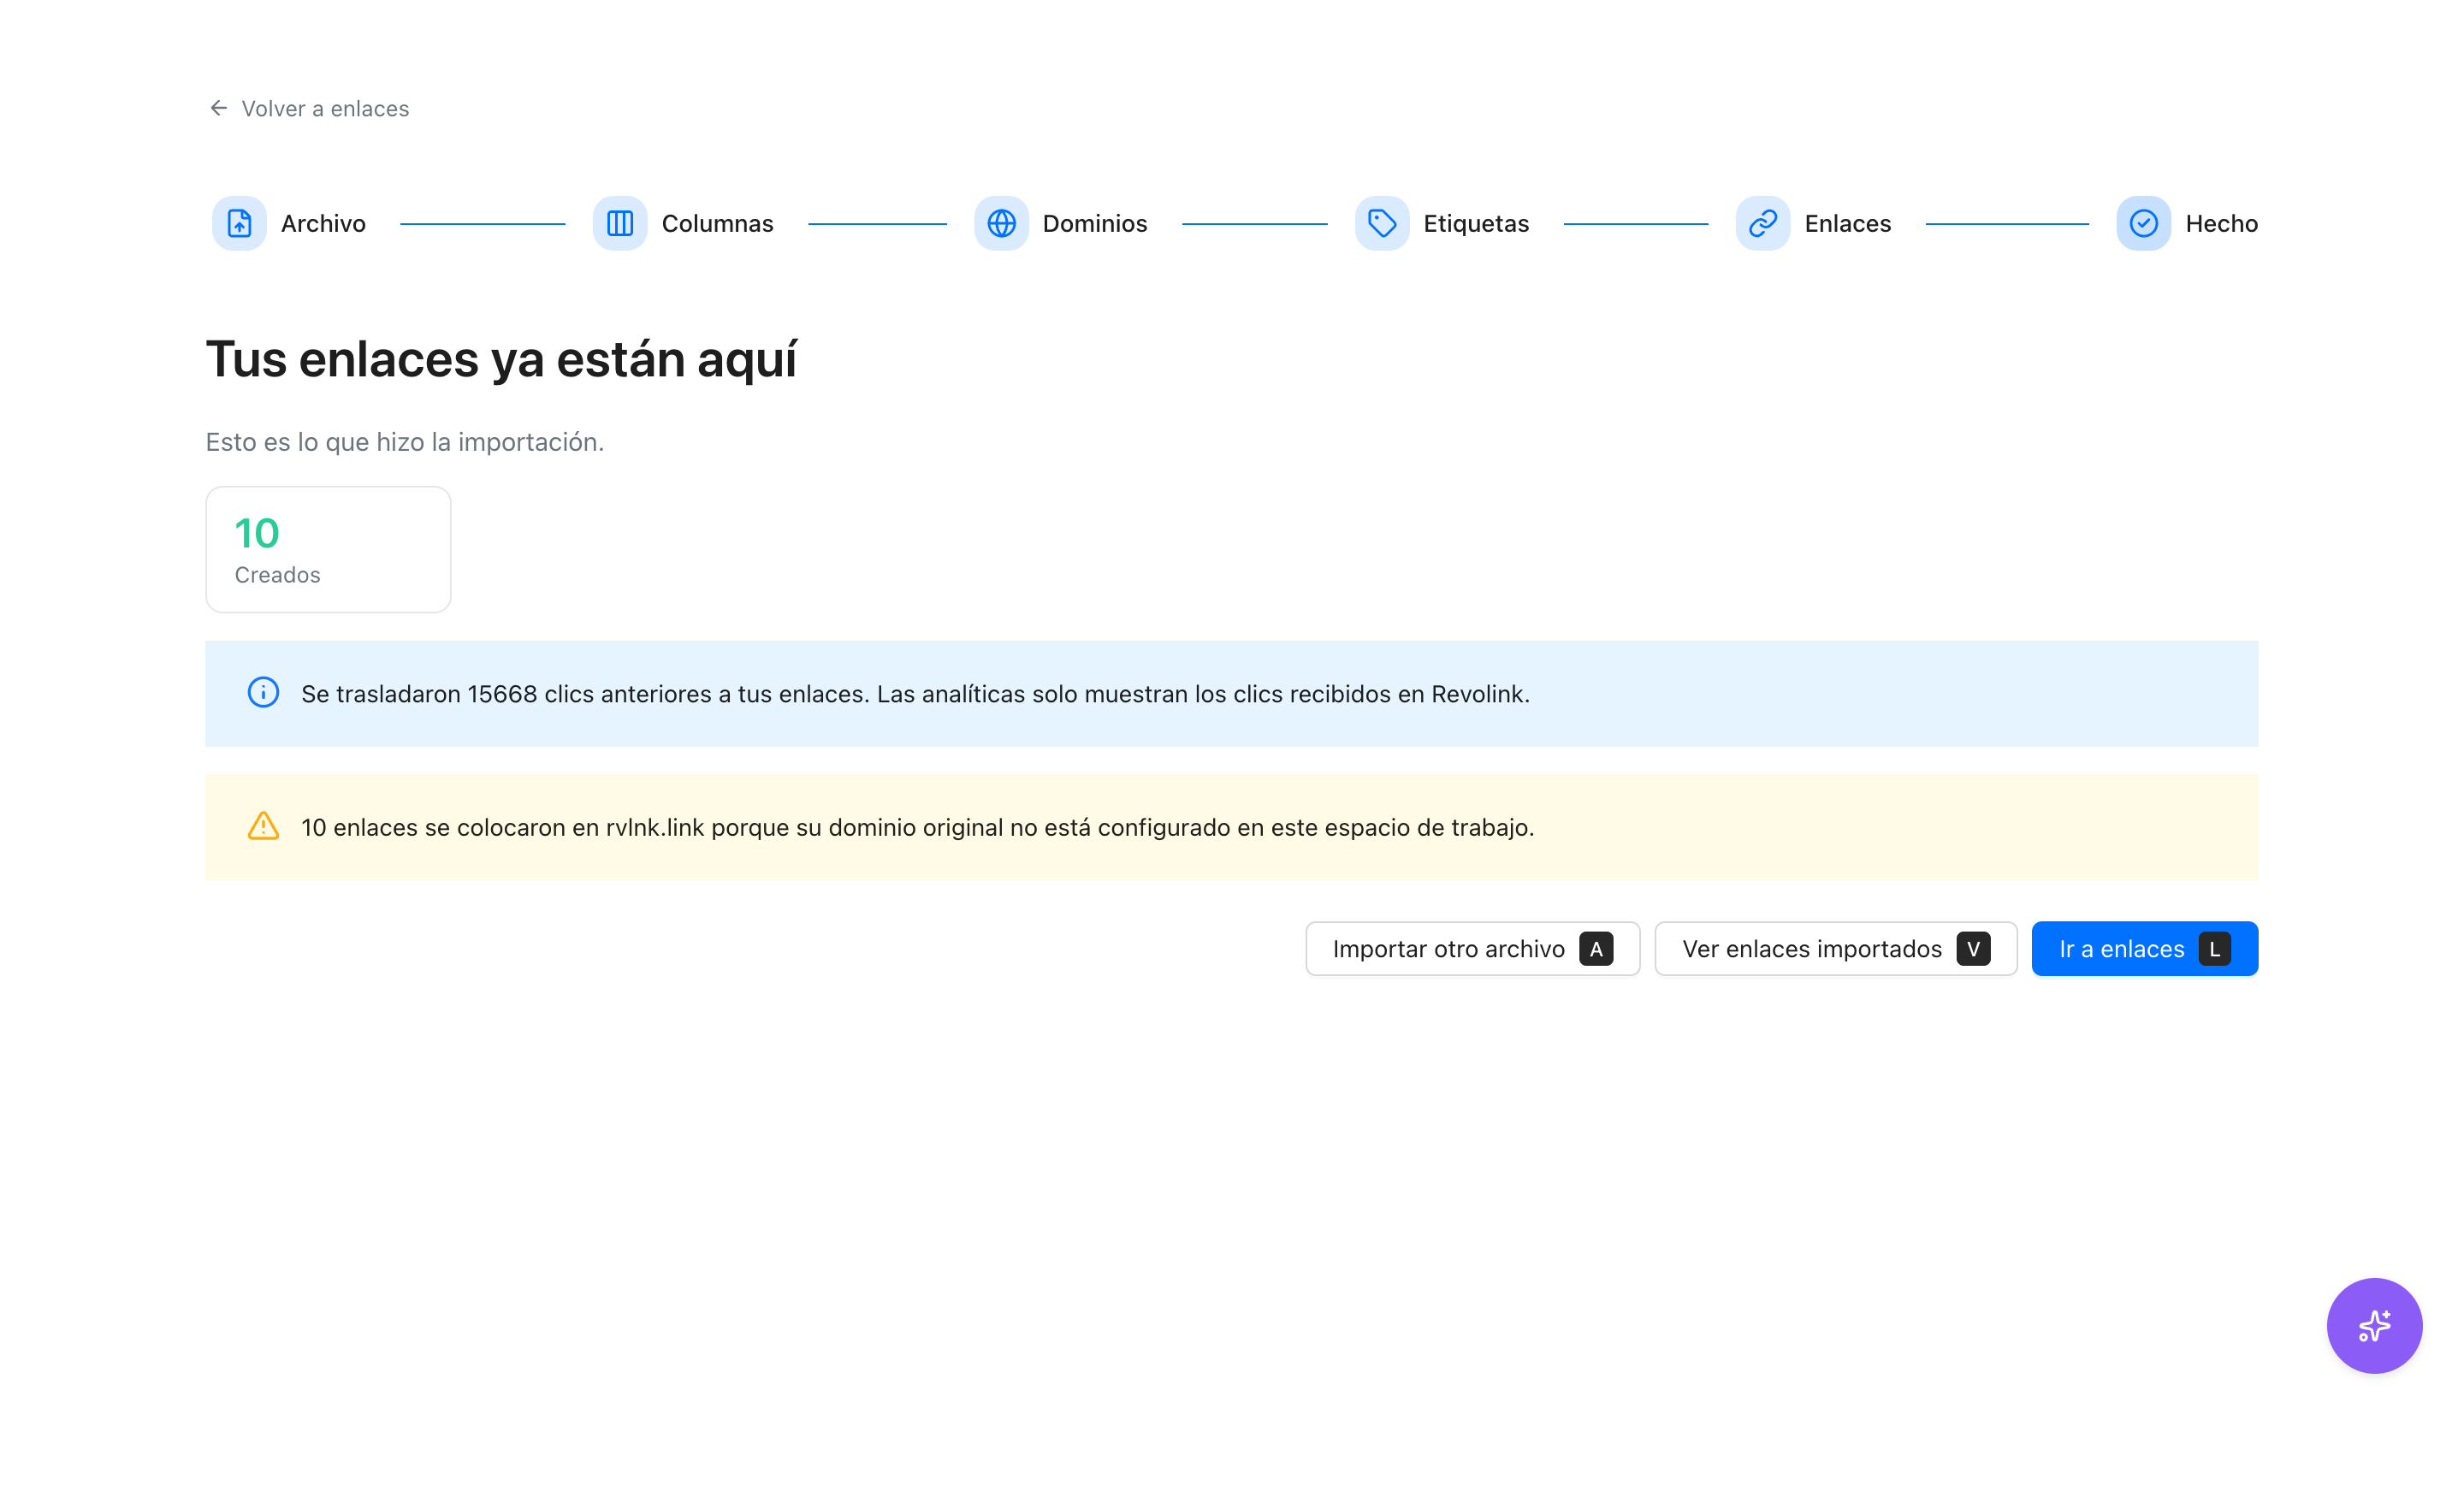Click the Enlaces chain-link step icon

(x=1763, y=223)
